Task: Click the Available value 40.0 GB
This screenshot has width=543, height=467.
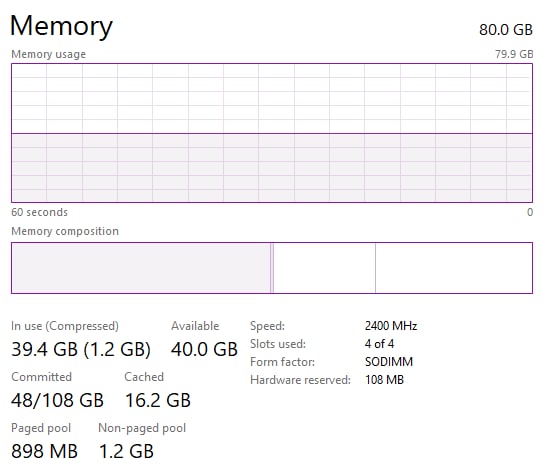Action: point(204,349)
